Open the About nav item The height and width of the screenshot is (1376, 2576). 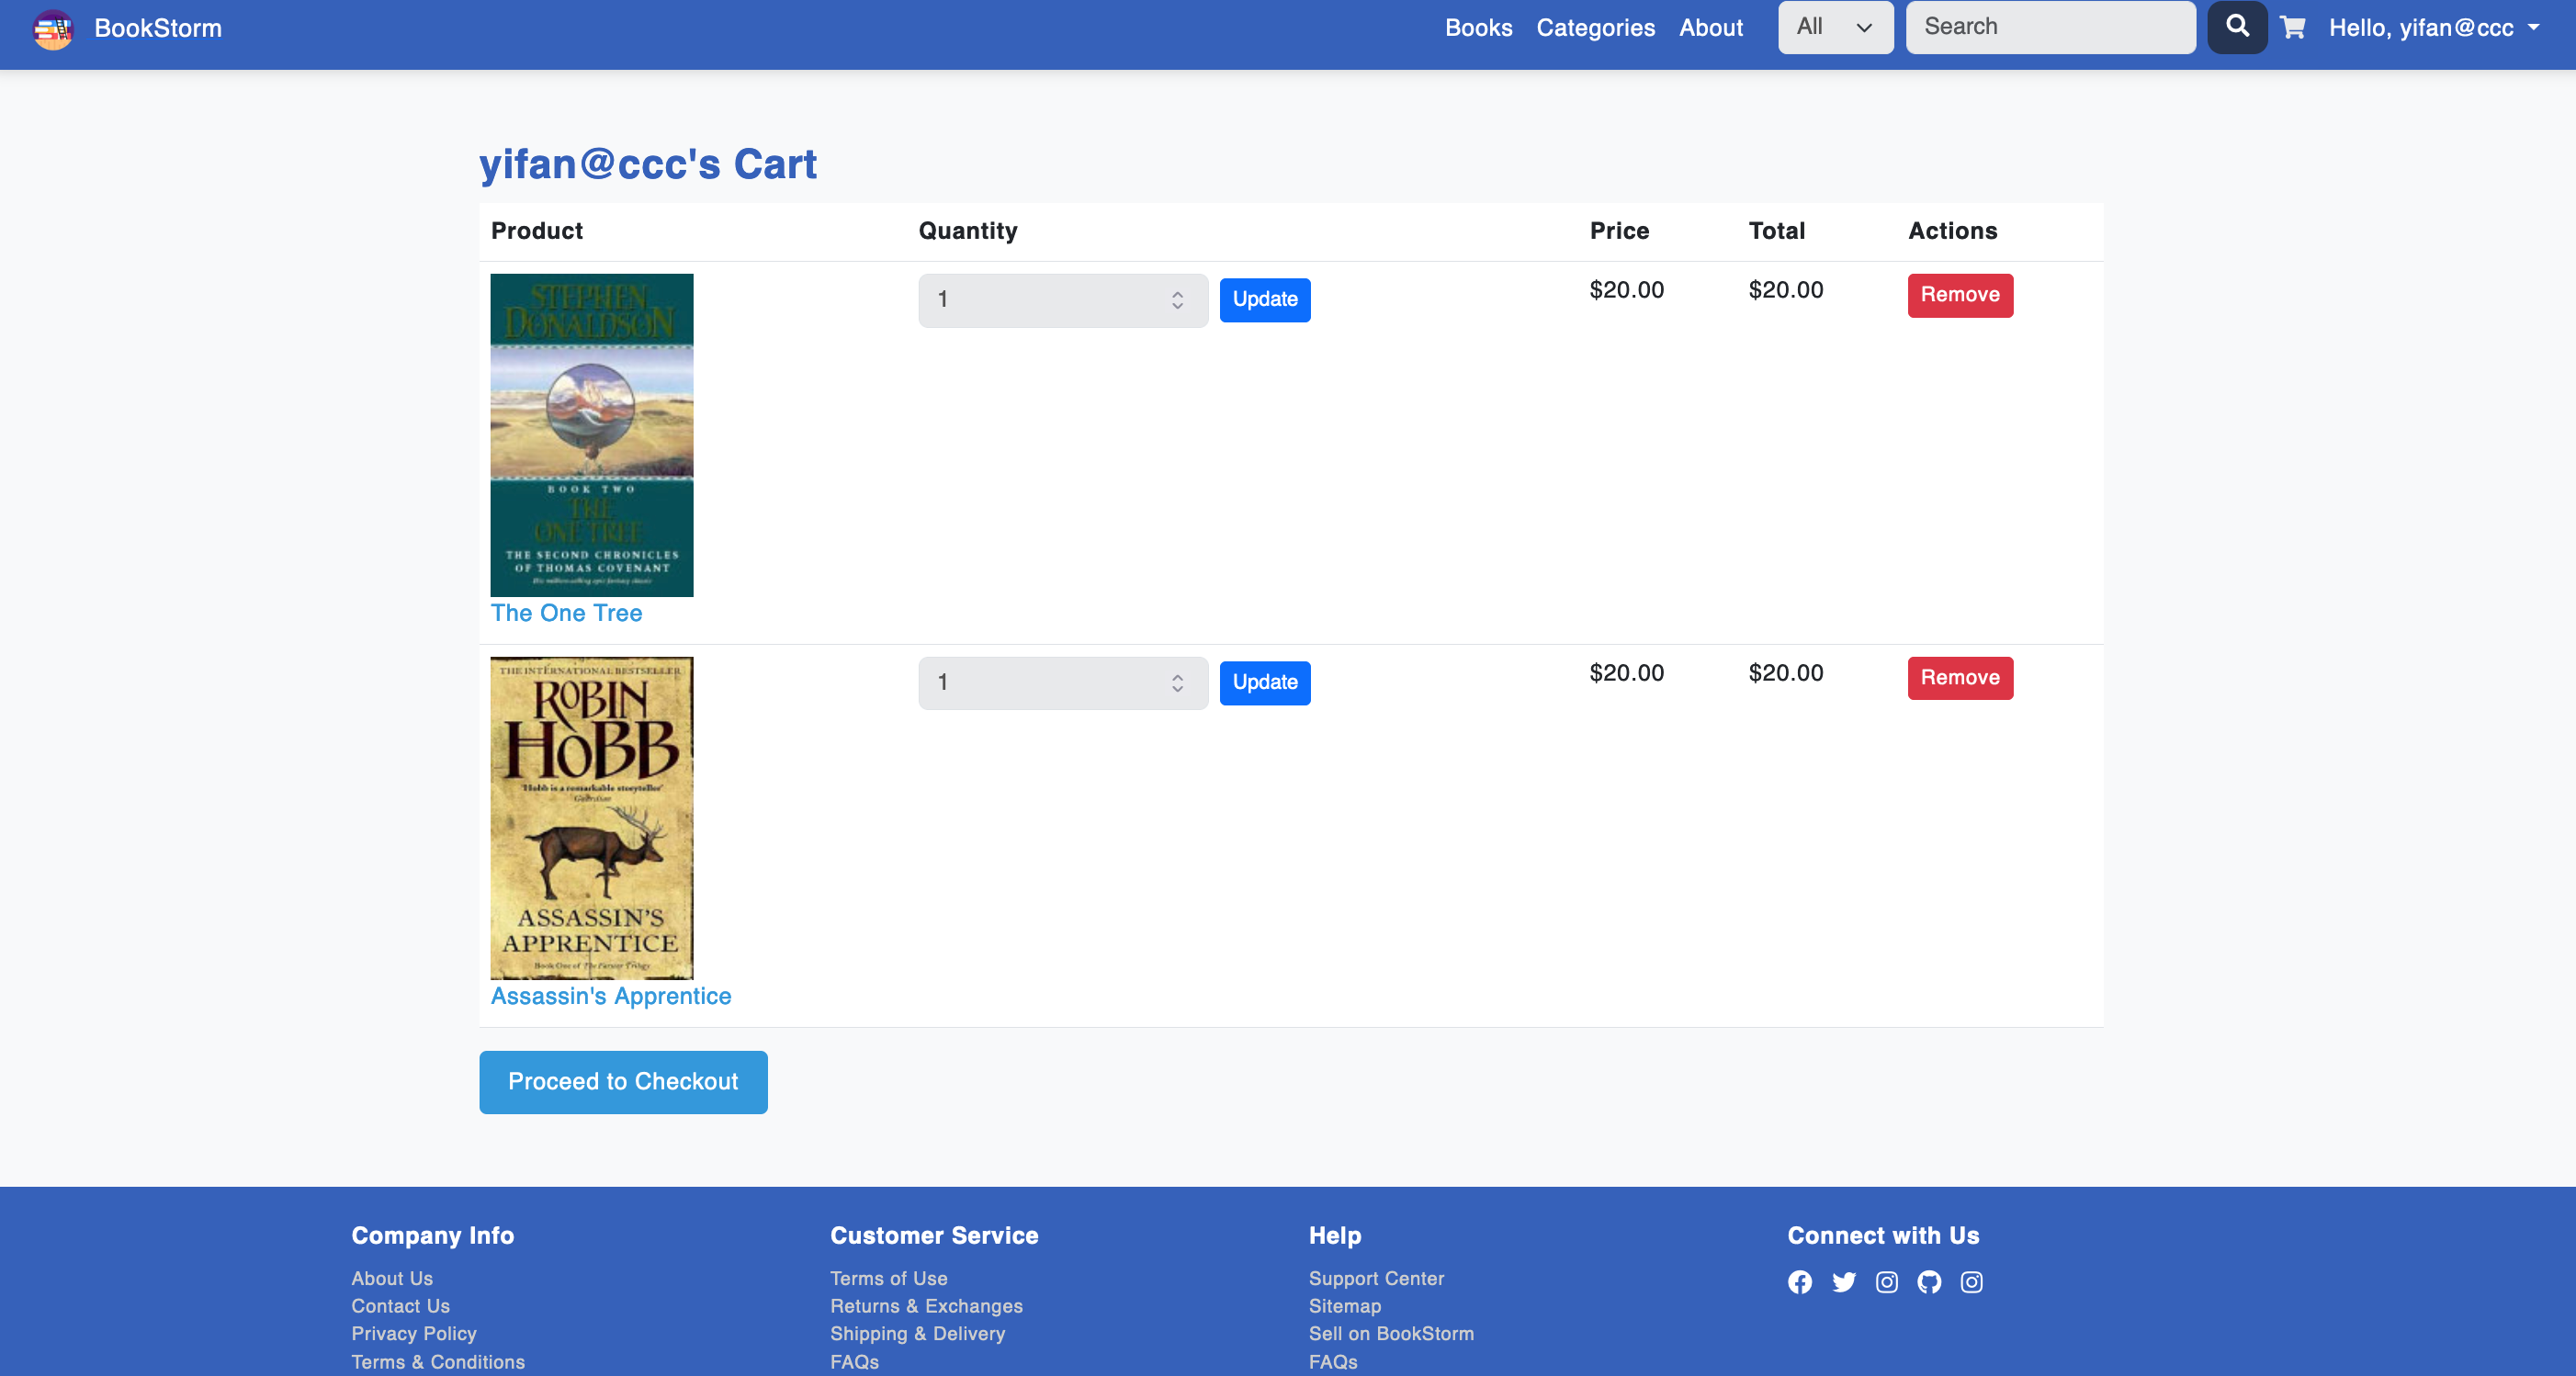(1711, 28)
